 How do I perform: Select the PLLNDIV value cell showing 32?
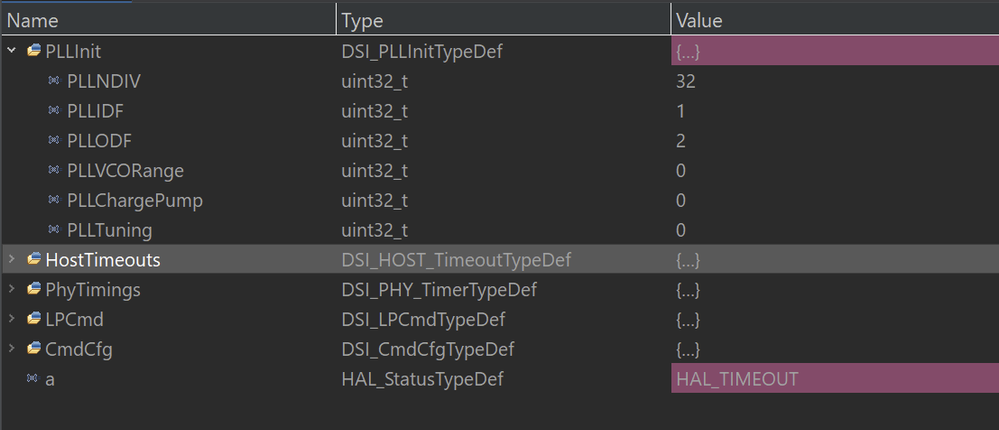686,81
